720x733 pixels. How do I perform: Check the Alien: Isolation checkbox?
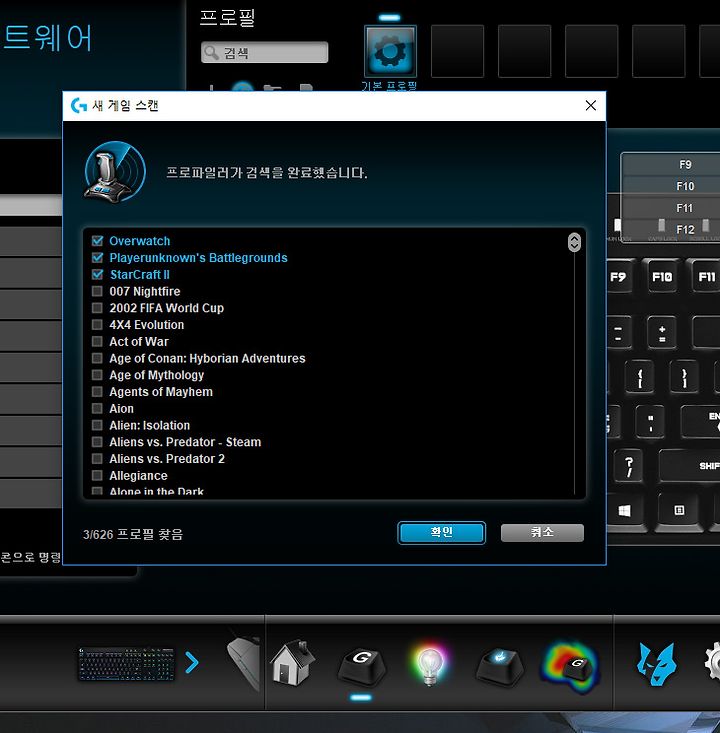97,425
